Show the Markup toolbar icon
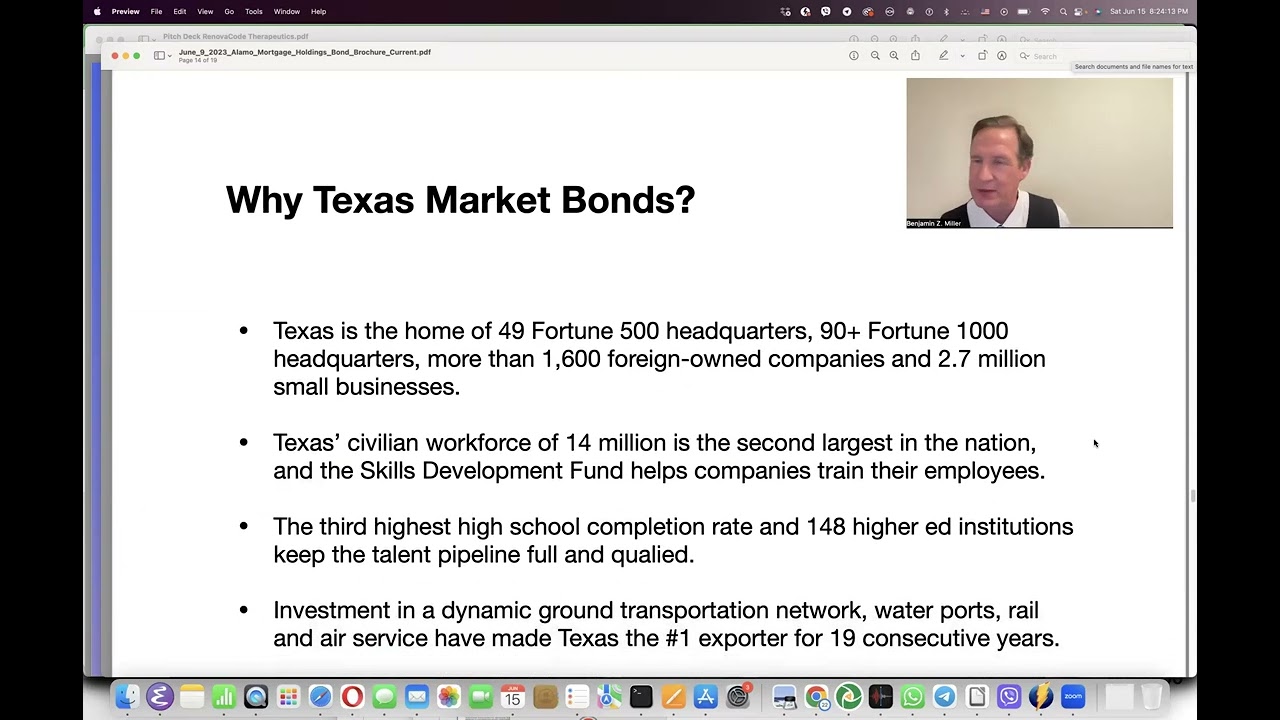The height and width of the screenshot is (720, 1280). point(1001,56)
